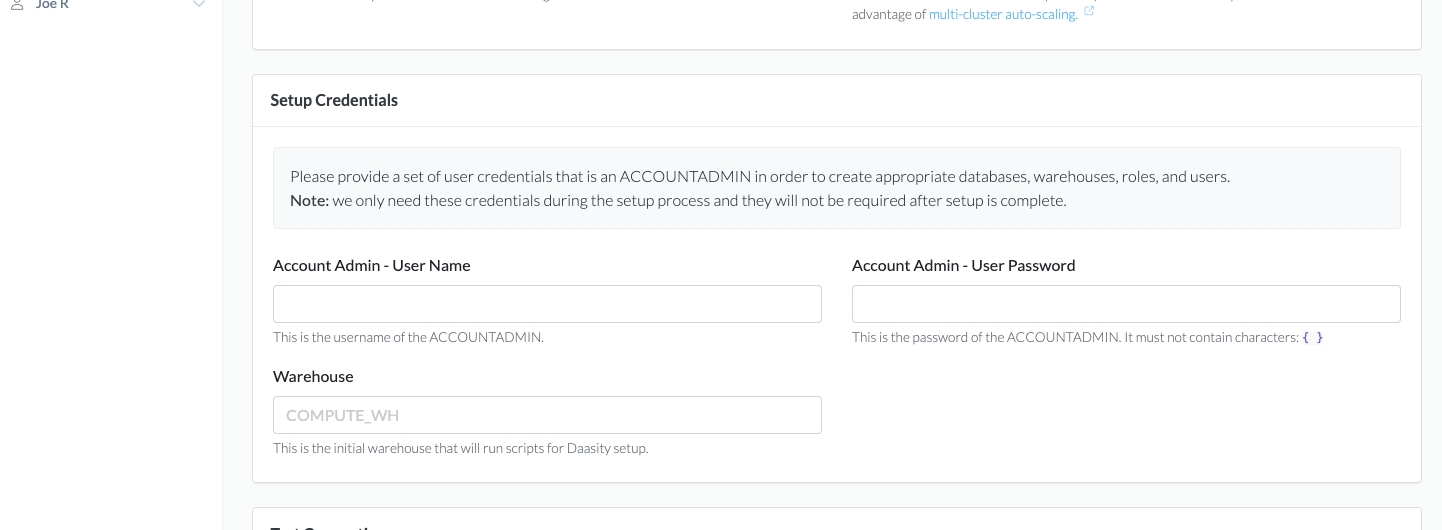Click the Joe R user name
1442x530 pixels.
point(52,5)
